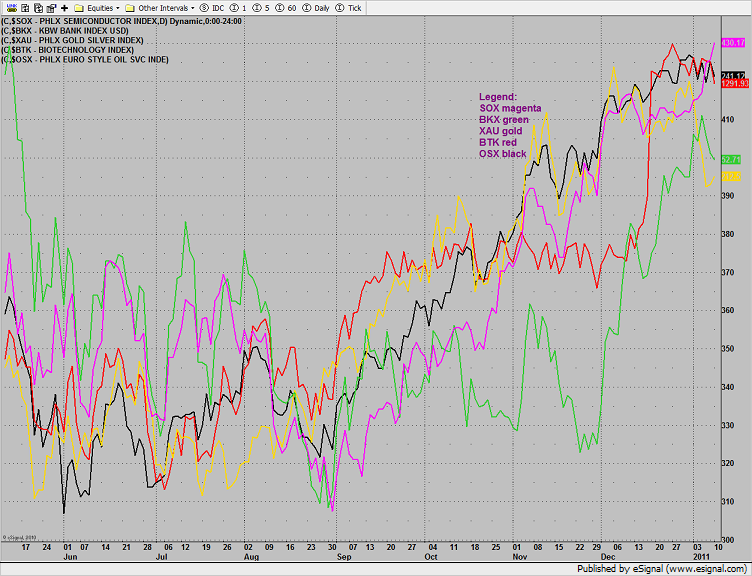Click the Nov month label on time axis
Viewport: 752px width, 576px height.
click(520, 557)
